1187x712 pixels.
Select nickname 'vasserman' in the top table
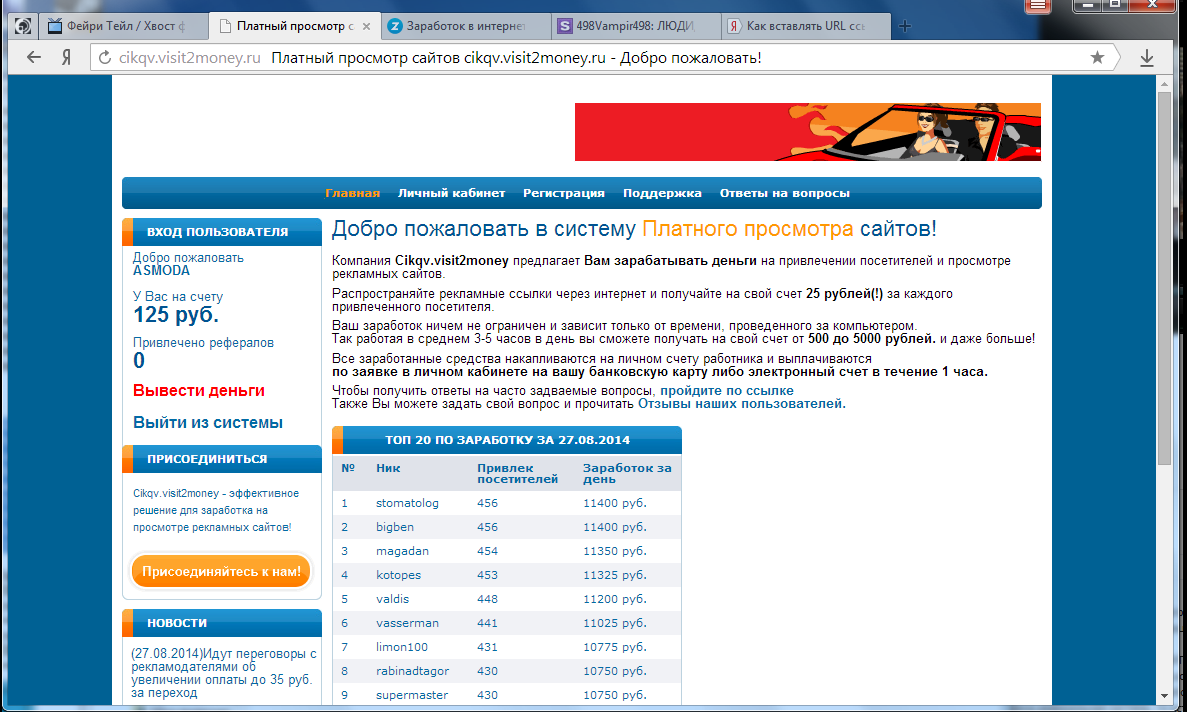coord(407,623)
